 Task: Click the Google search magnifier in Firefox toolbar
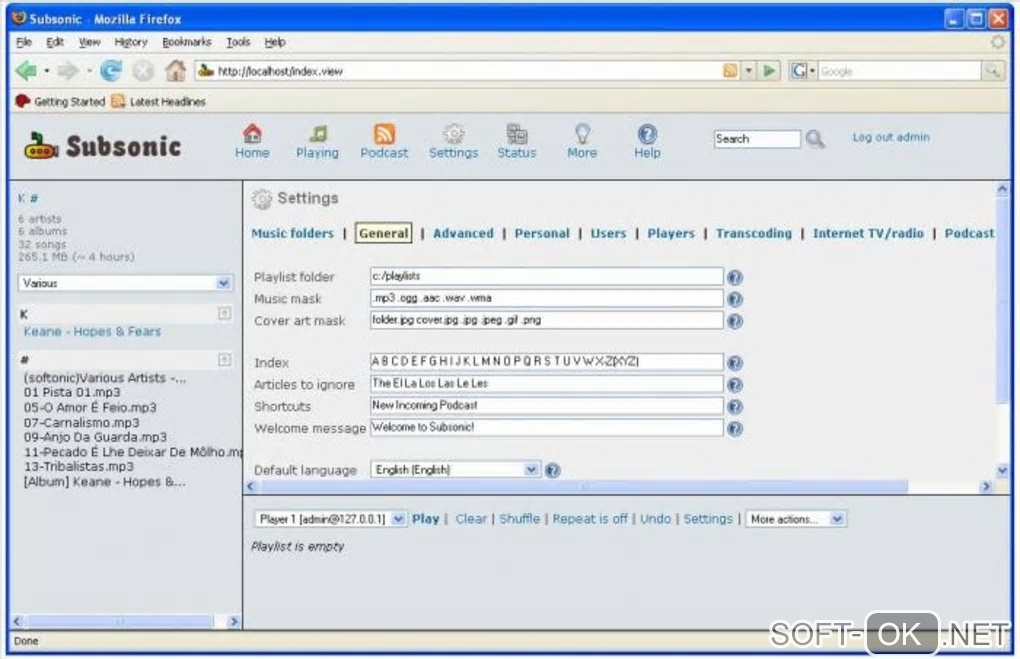click(x=992, y=70)
